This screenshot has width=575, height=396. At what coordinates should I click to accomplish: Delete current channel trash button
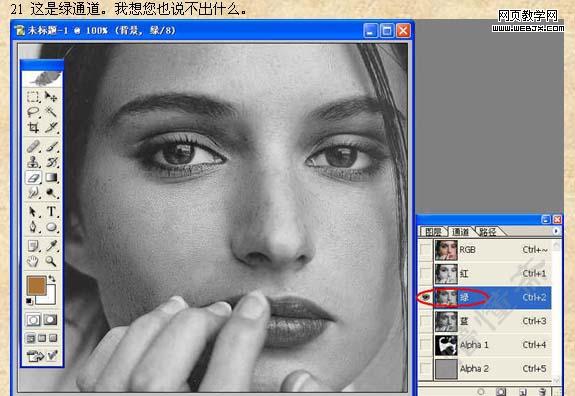543,392
